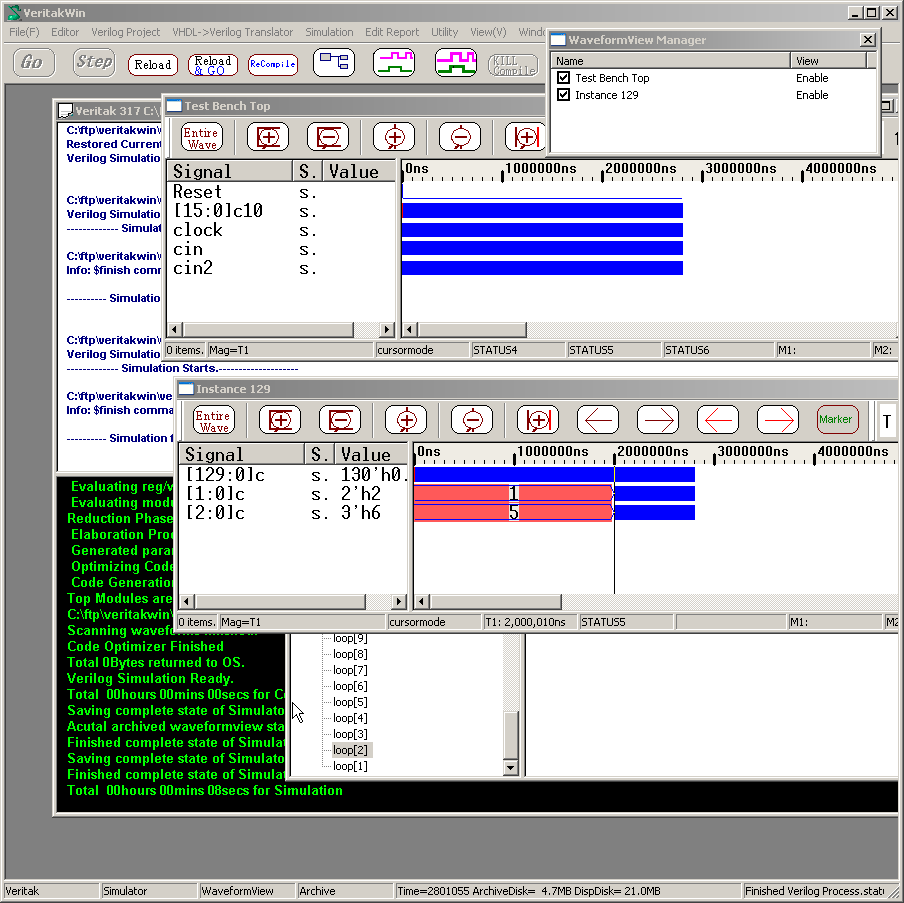Zoom-out box icon in Instance 129
Image resolution: width=904 pixels, height=903 pixels.
click(x=340, y=420)
